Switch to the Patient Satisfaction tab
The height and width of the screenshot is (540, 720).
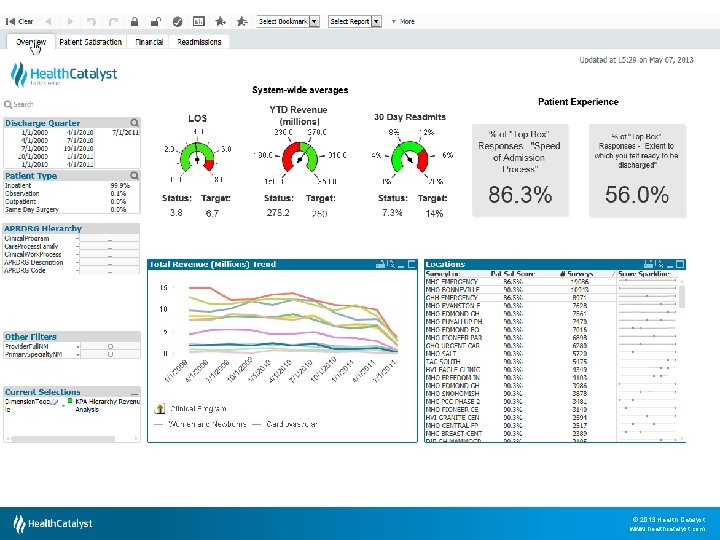(90, 42)
